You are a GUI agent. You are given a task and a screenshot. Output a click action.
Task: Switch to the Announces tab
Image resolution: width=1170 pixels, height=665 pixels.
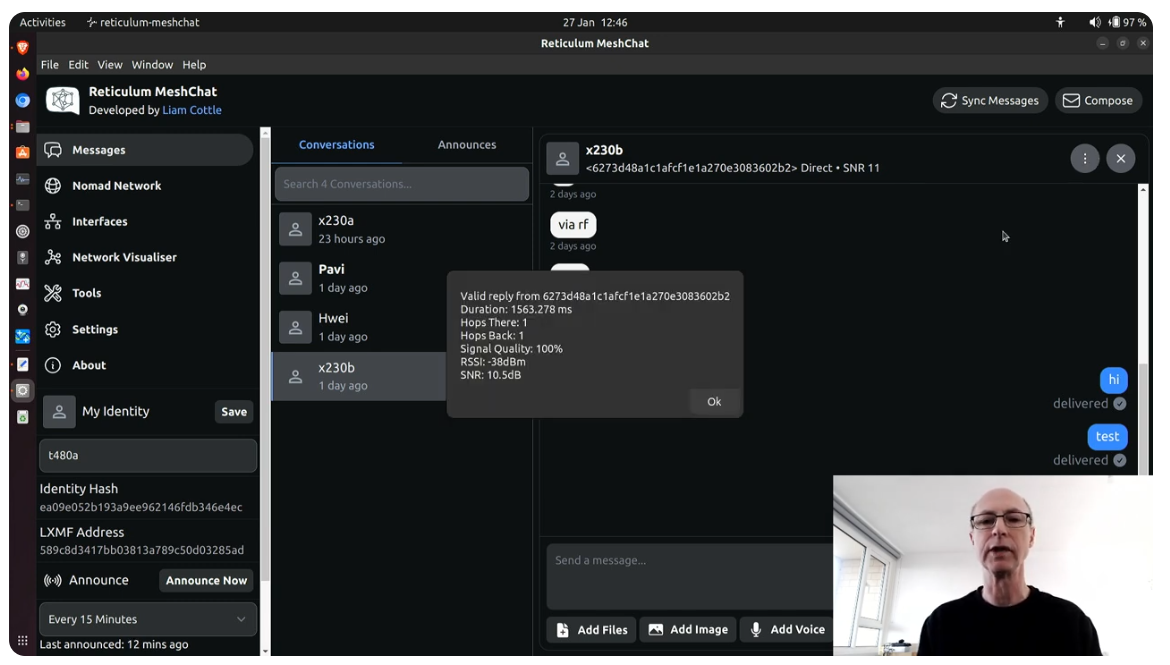pyautogui.click(x=466, y=145)
